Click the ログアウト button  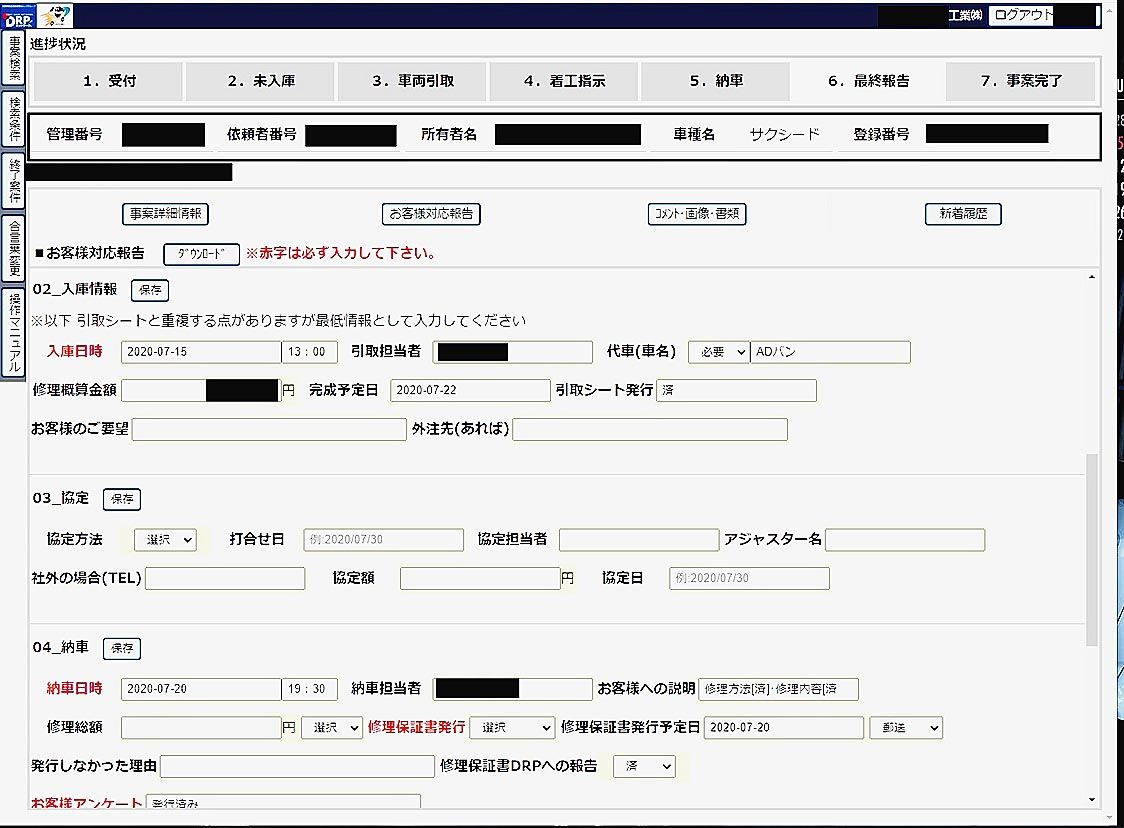click(1020, 16)
